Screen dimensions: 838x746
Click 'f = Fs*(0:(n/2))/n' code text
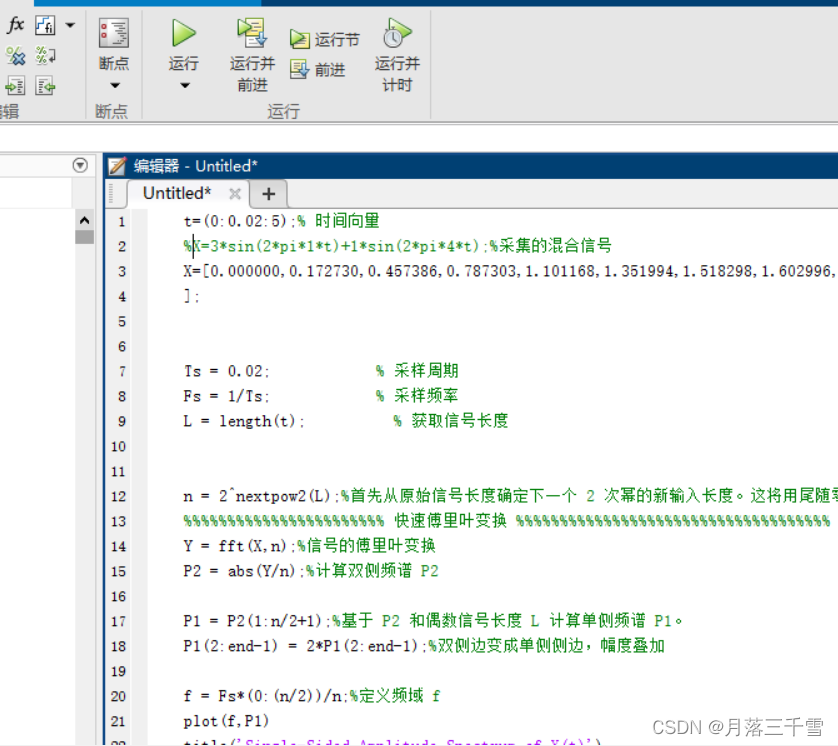click(x=262, y=696)
